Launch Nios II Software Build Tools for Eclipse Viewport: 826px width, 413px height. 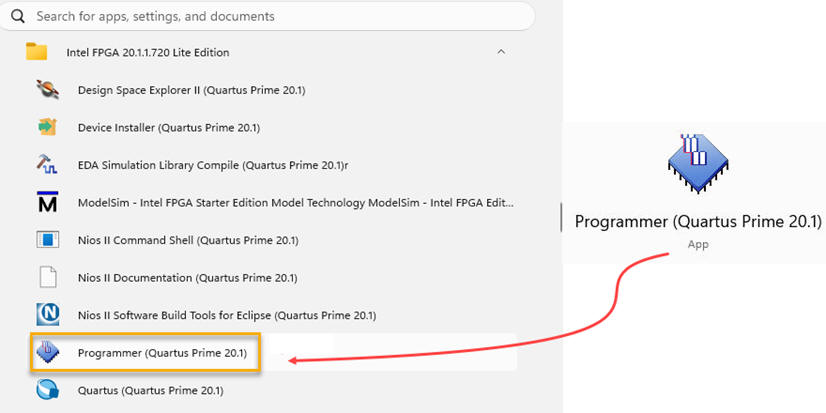click(x=227, y=316)
